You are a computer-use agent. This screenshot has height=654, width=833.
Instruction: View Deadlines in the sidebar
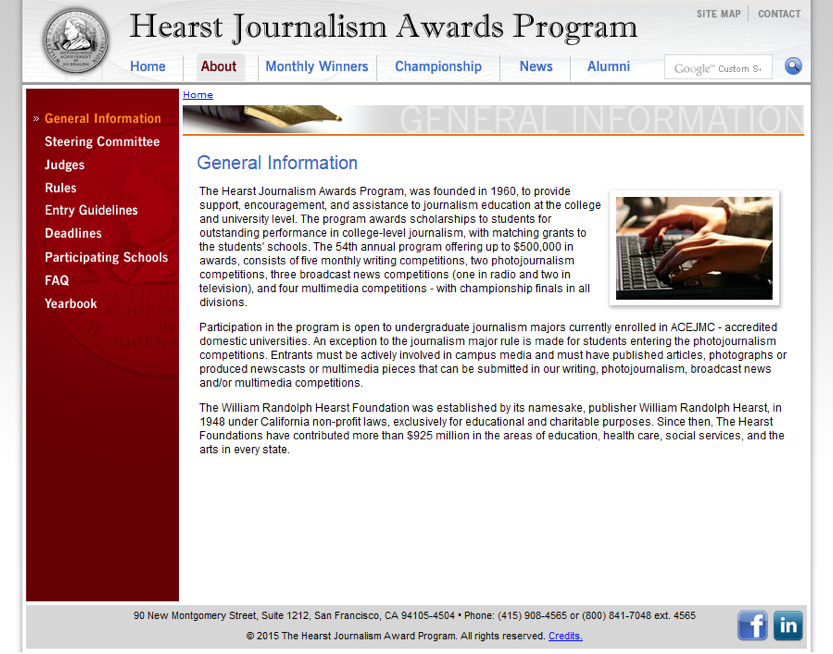click(x=73, y=234)
